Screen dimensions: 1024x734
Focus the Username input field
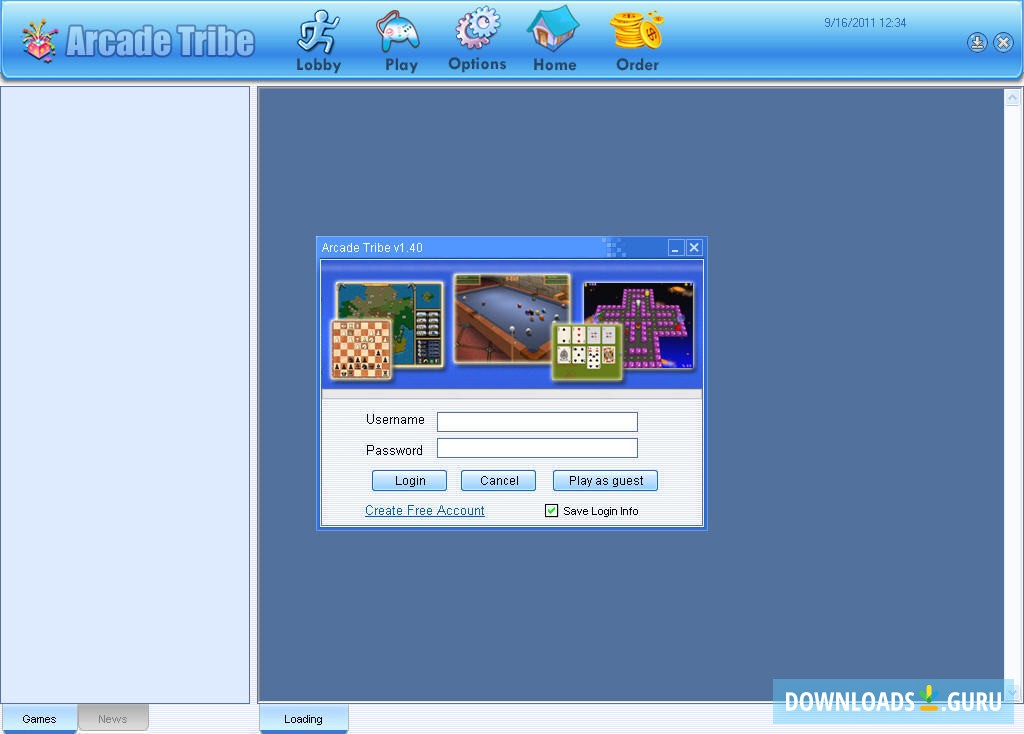537,422
